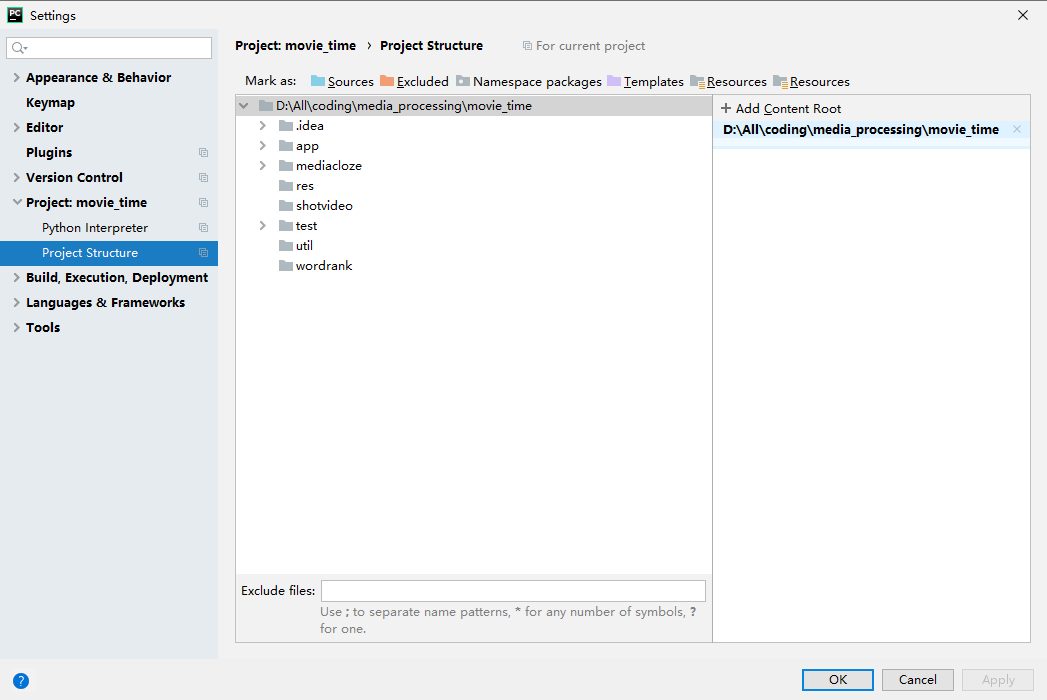Select Keymap in settings sidebar
Viewport: 1047px width, 700px height.
[x=50, y=103]
